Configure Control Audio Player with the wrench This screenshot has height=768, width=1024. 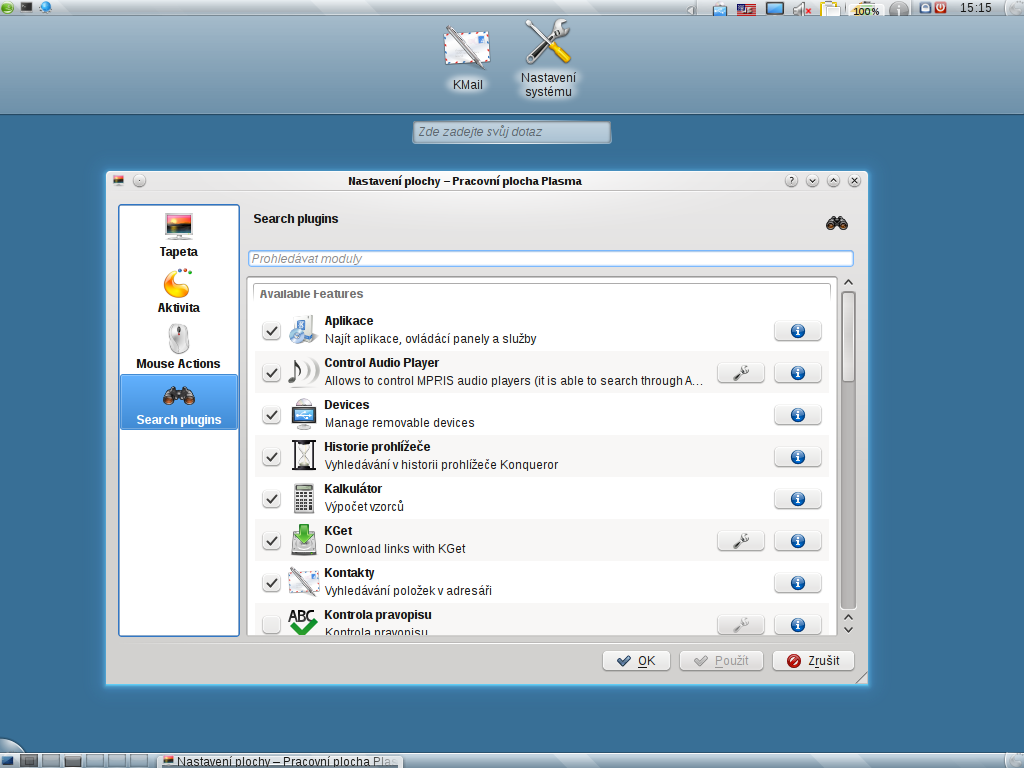point(741,373)
